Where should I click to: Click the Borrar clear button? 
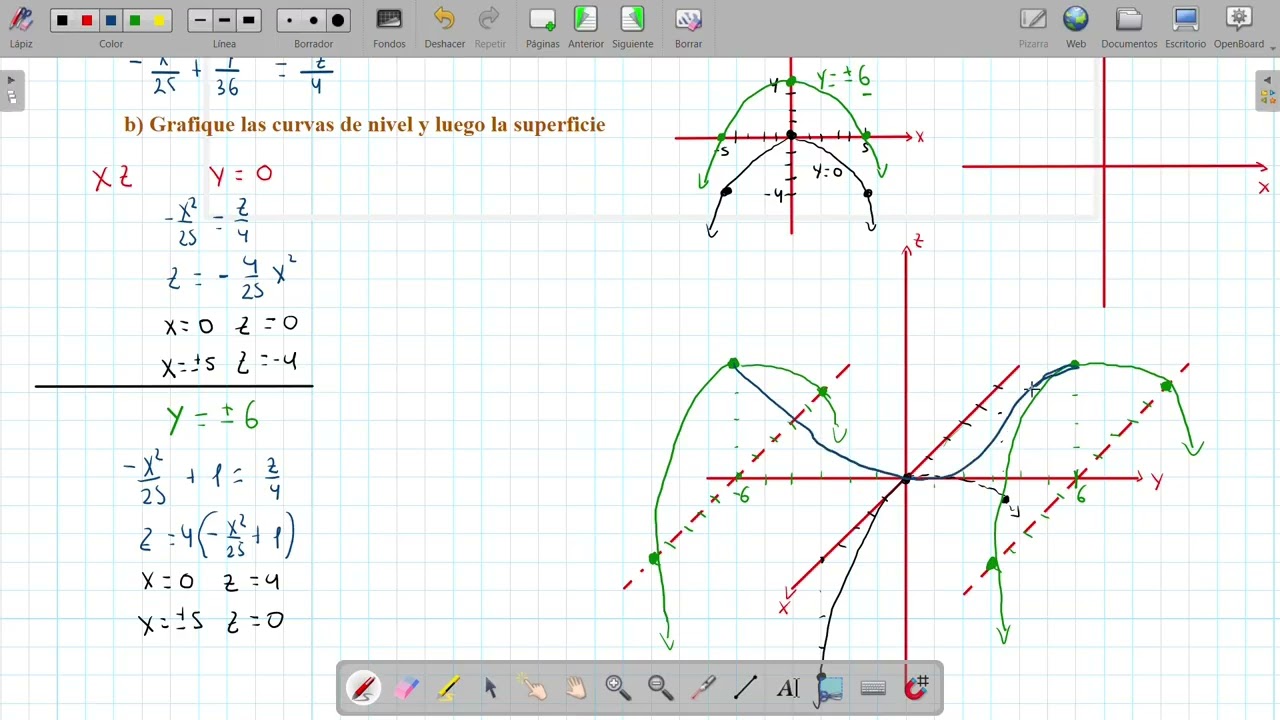click(688, 27)
